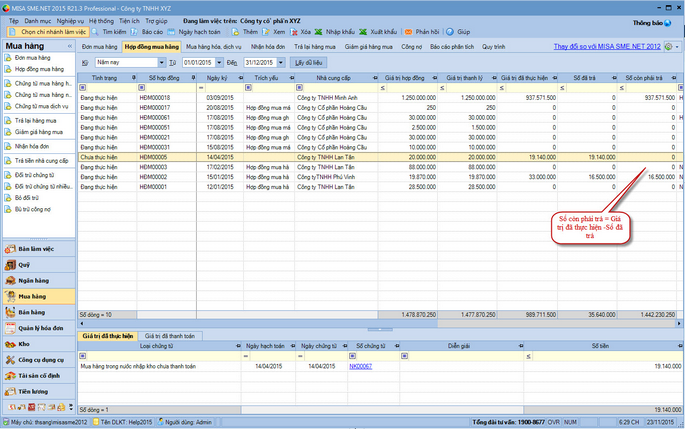Open link Thay đổi so với MISA SME.NET 2012
685x429 pixels.
(607, 46)
